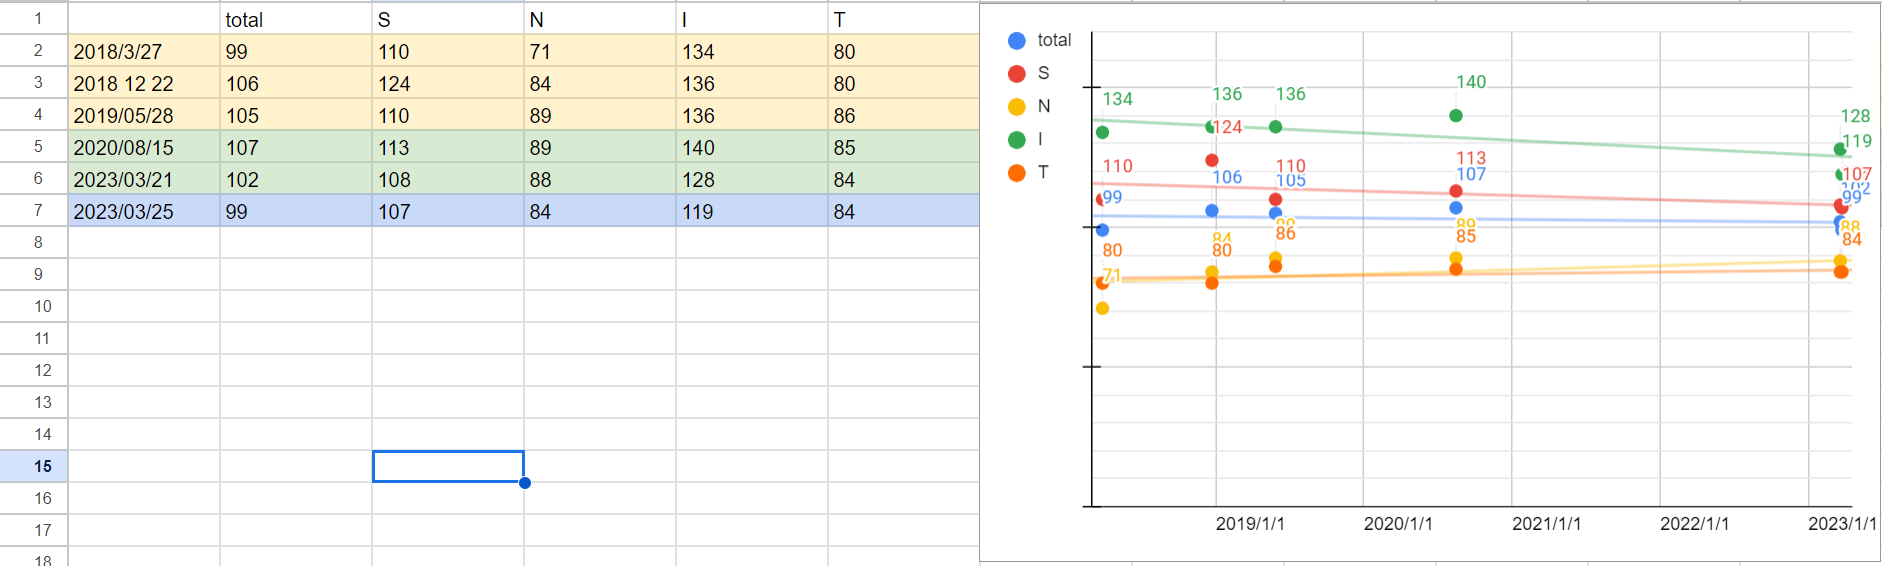Click the 2021/1/1 axis label

[x=1546, y=524]
